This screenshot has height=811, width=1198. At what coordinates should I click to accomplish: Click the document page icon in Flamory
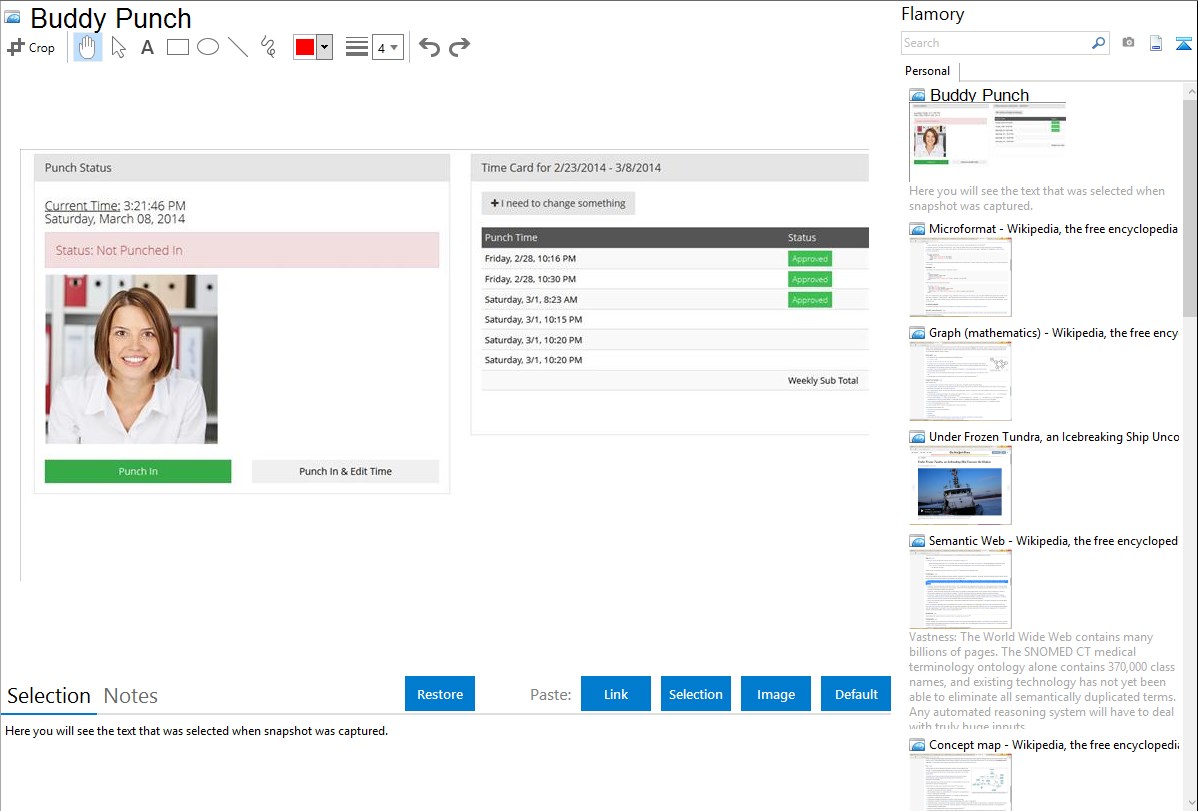(x=1156, y=43)
